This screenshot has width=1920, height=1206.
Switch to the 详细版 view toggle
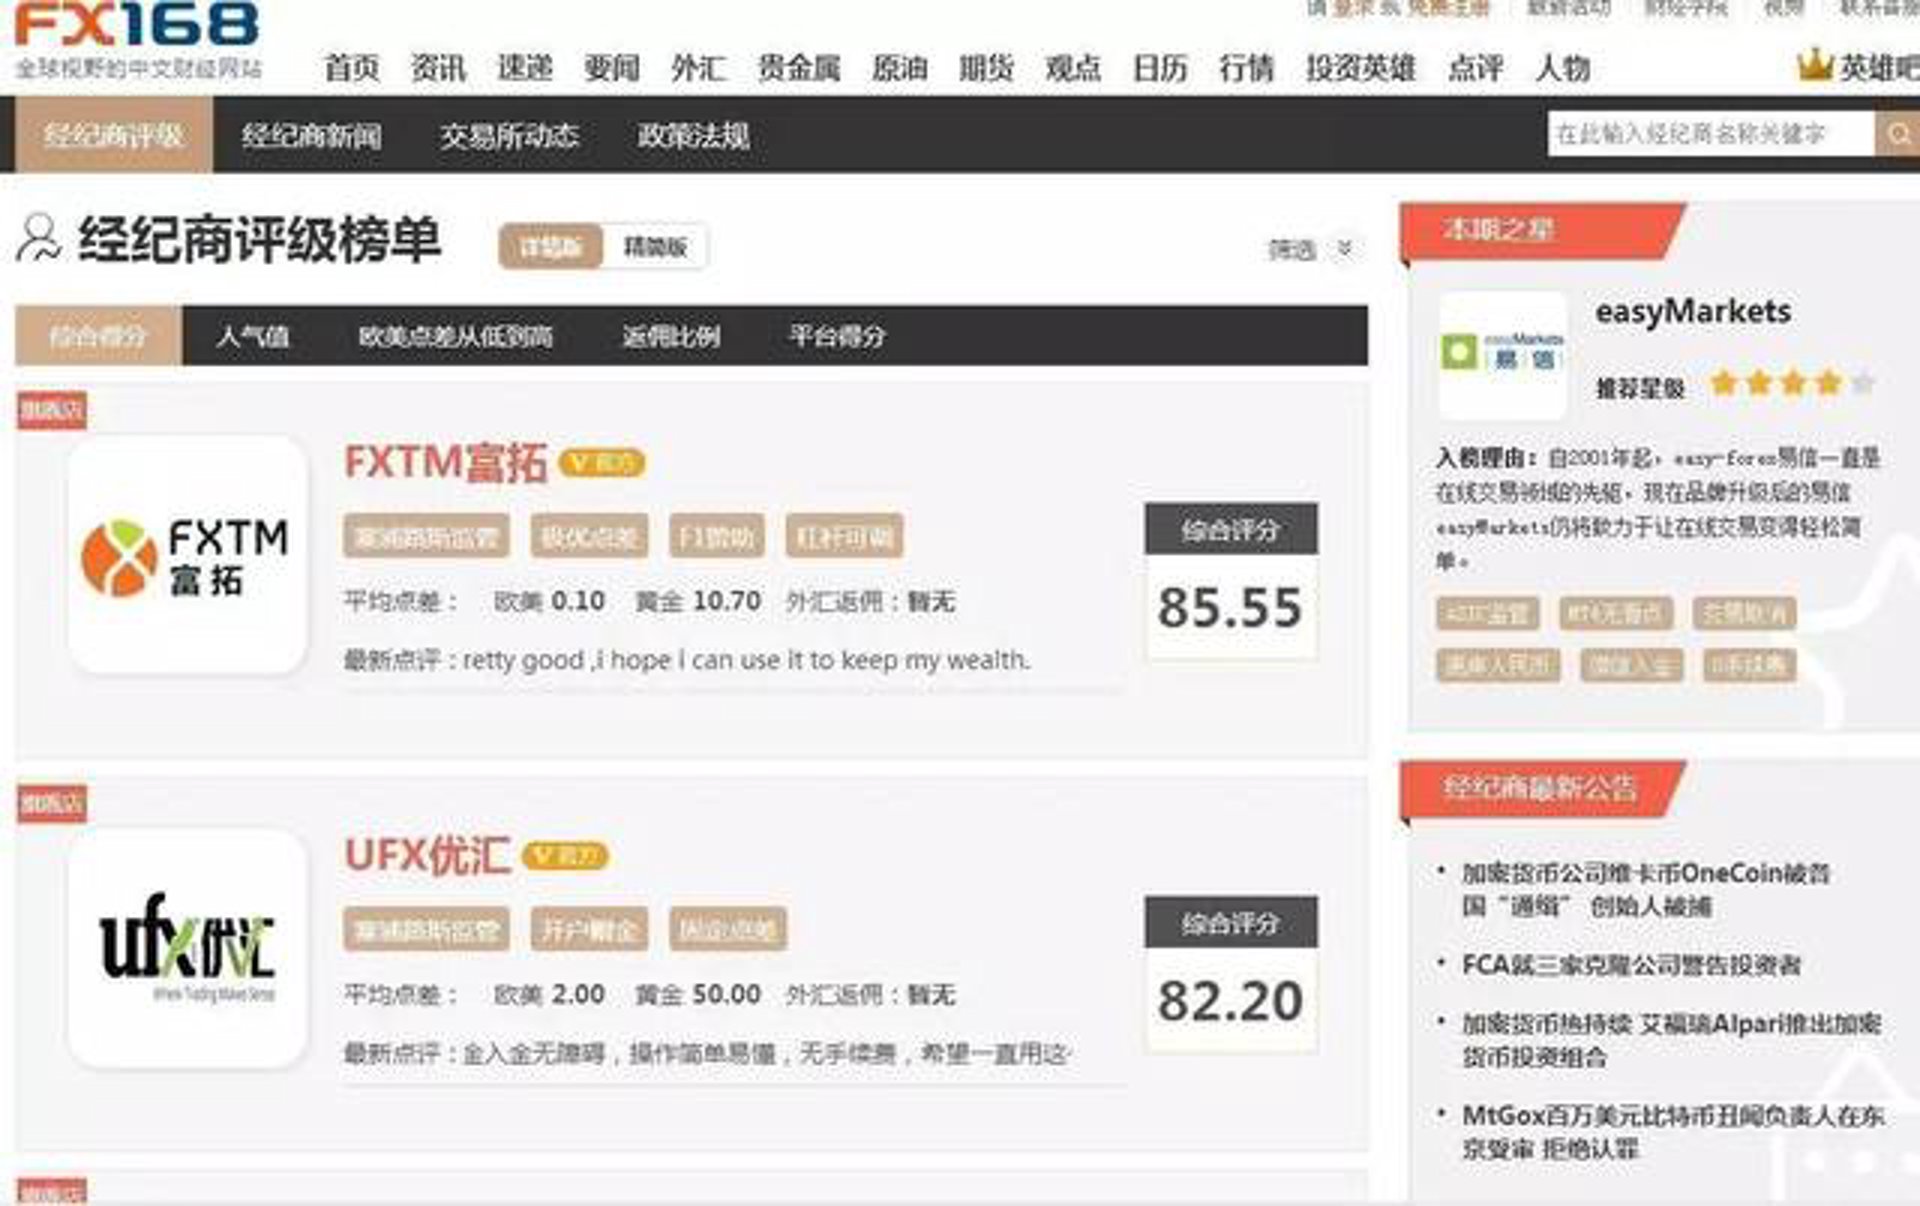point(551,247)
